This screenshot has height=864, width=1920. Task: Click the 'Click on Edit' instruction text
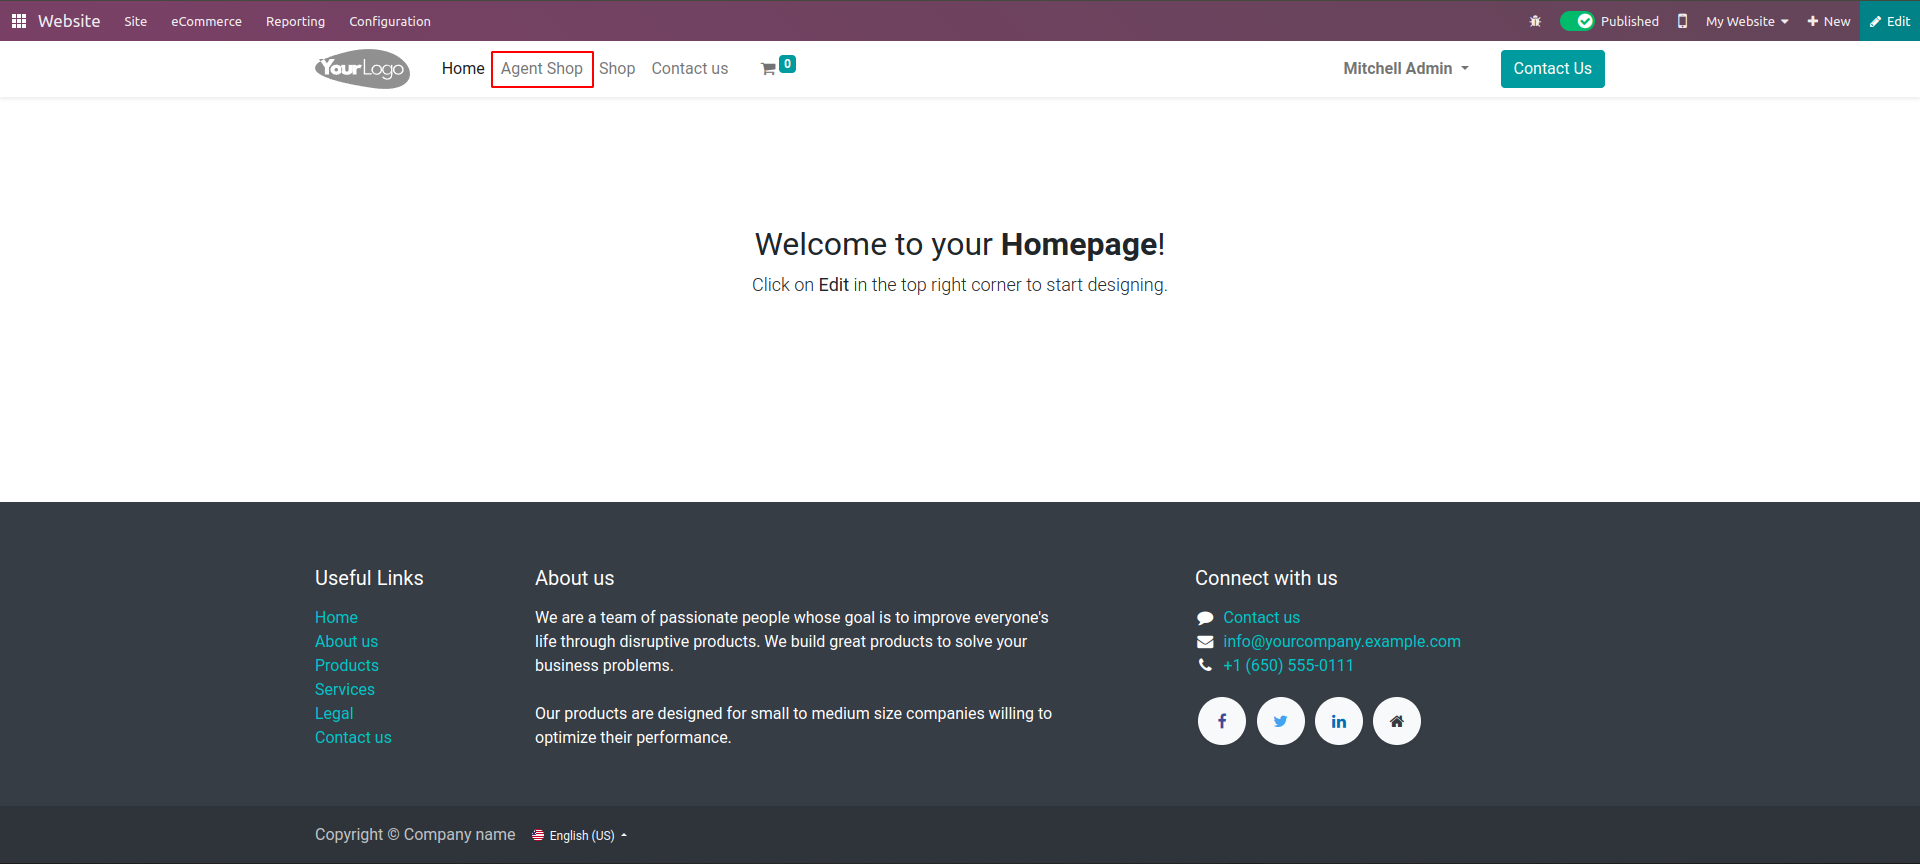coord(960,285)
